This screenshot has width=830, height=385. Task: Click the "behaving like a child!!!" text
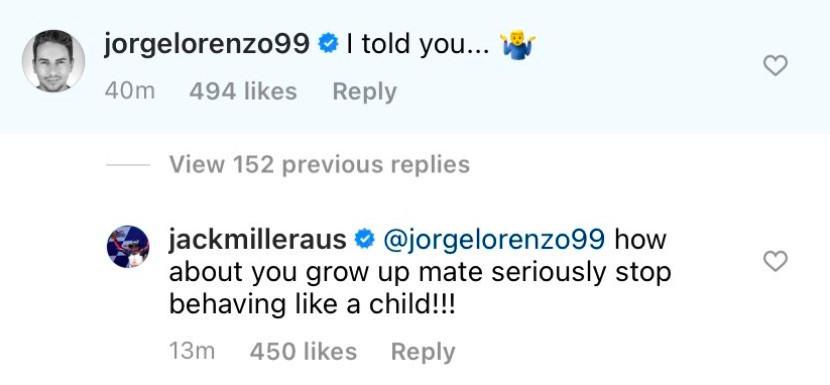(x=312, y=305)
